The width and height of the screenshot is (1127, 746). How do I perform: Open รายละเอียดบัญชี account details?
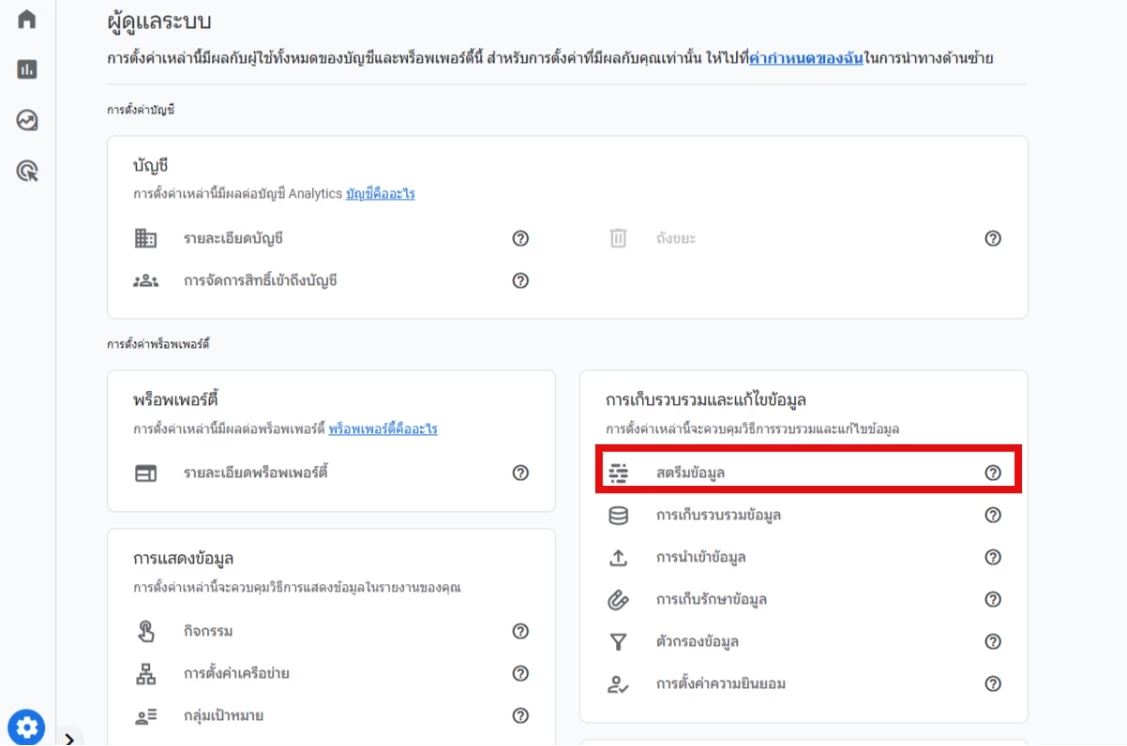(x=239, y=238)
